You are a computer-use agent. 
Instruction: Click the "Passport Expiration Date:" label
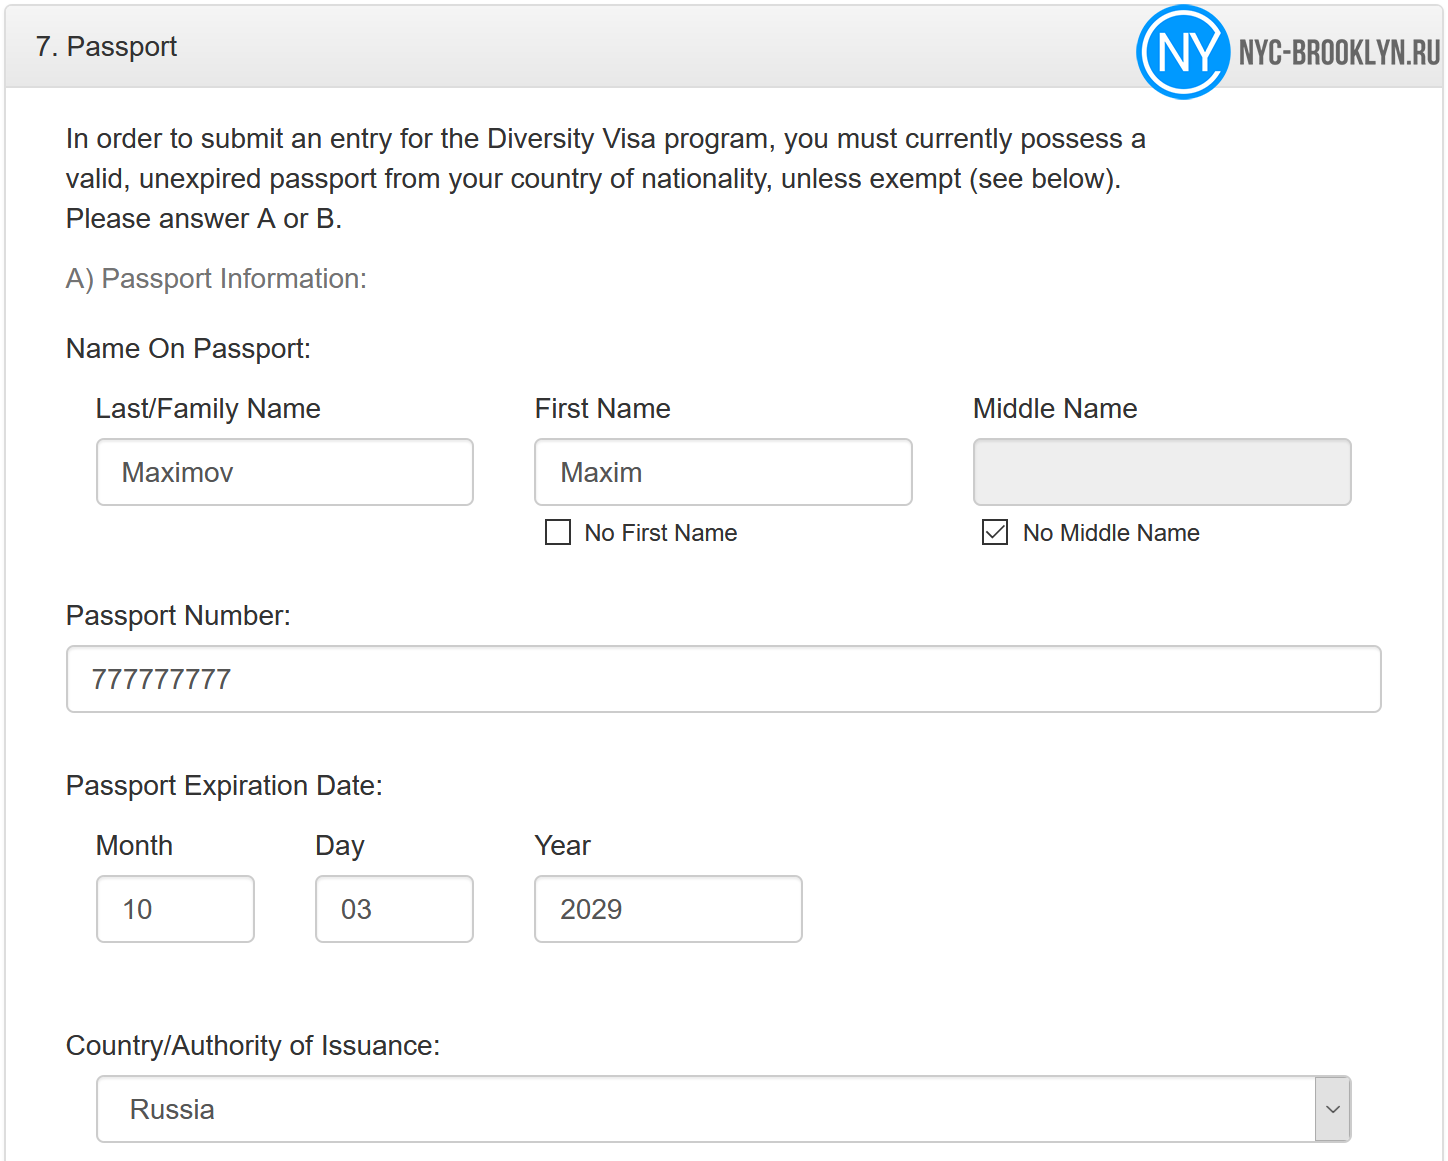[x=224, y=786]
